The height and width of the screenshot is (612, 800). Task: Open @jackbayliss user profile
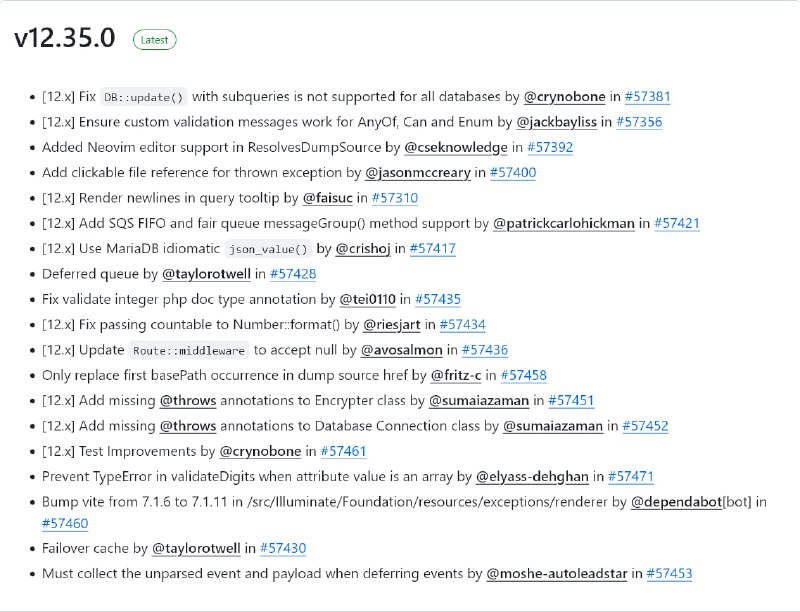tap(559, 122)
